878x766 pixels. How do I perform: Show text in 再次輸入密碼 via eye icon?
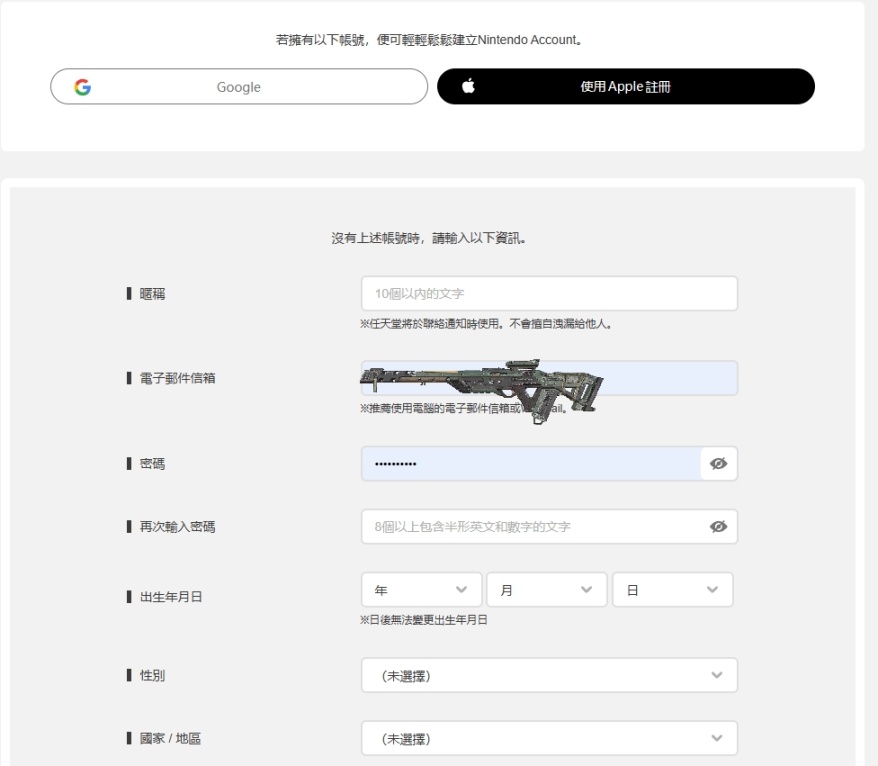[718, 526]
